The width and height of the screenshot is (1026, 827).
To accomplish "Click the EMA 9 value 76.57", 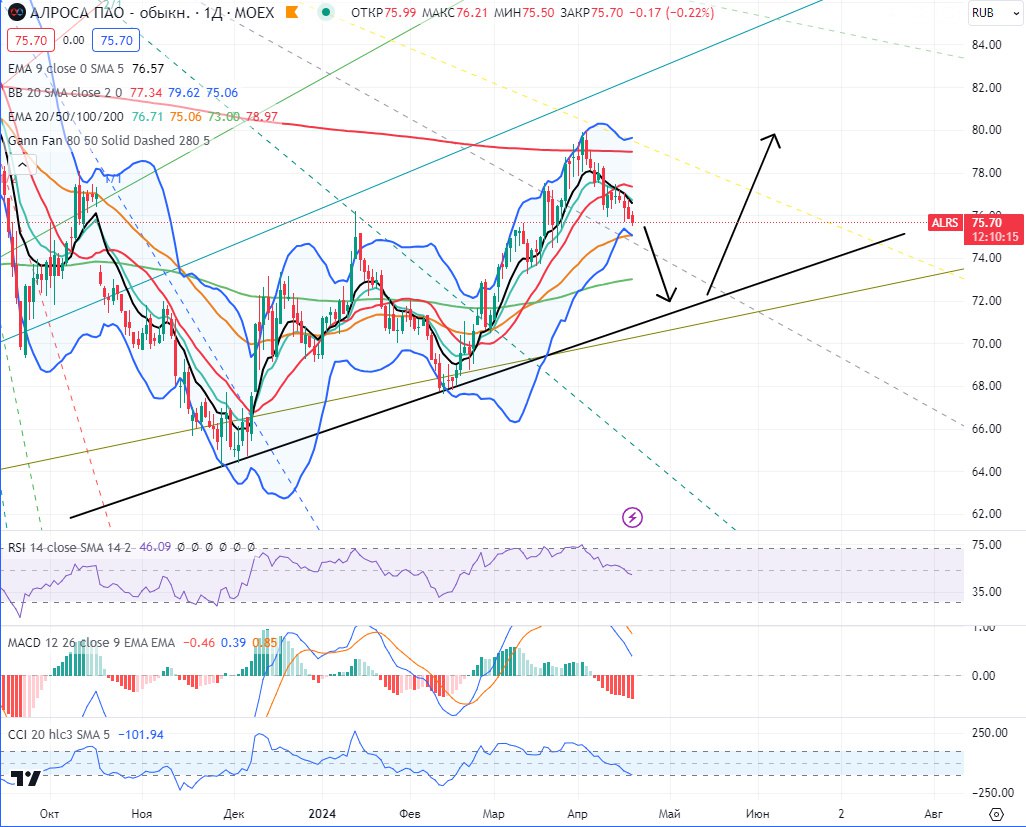I will (x=148, y=69).
